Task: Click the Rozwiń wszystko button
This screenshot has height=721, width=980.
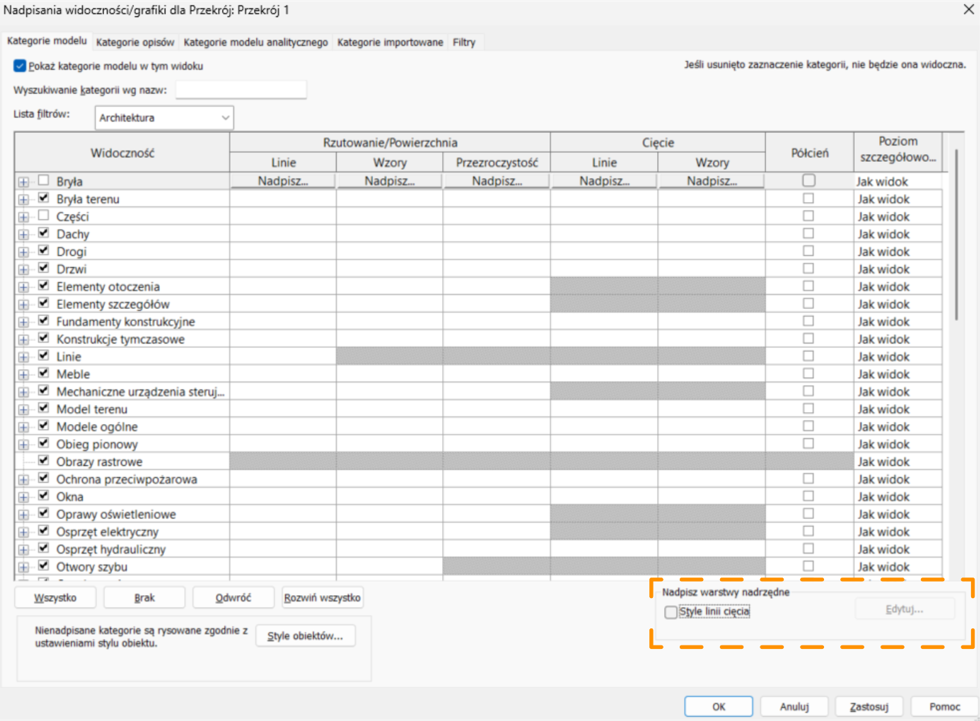Action: pyautogui.click(x=322, y=598)
